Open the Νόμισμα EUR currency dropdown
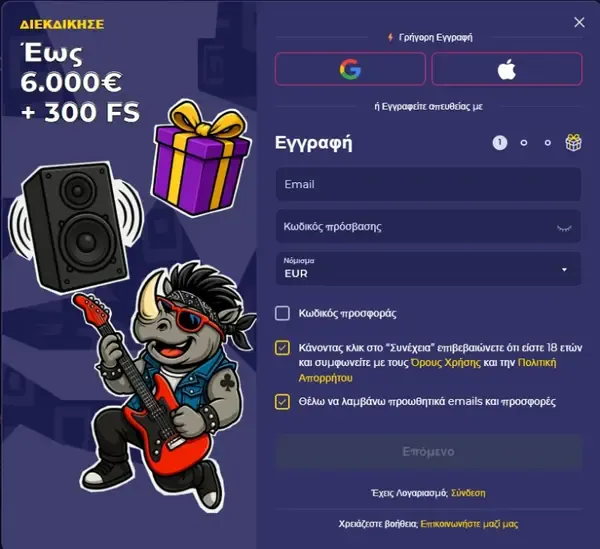This screenshot has width=600, height=549. click(428, 269)
